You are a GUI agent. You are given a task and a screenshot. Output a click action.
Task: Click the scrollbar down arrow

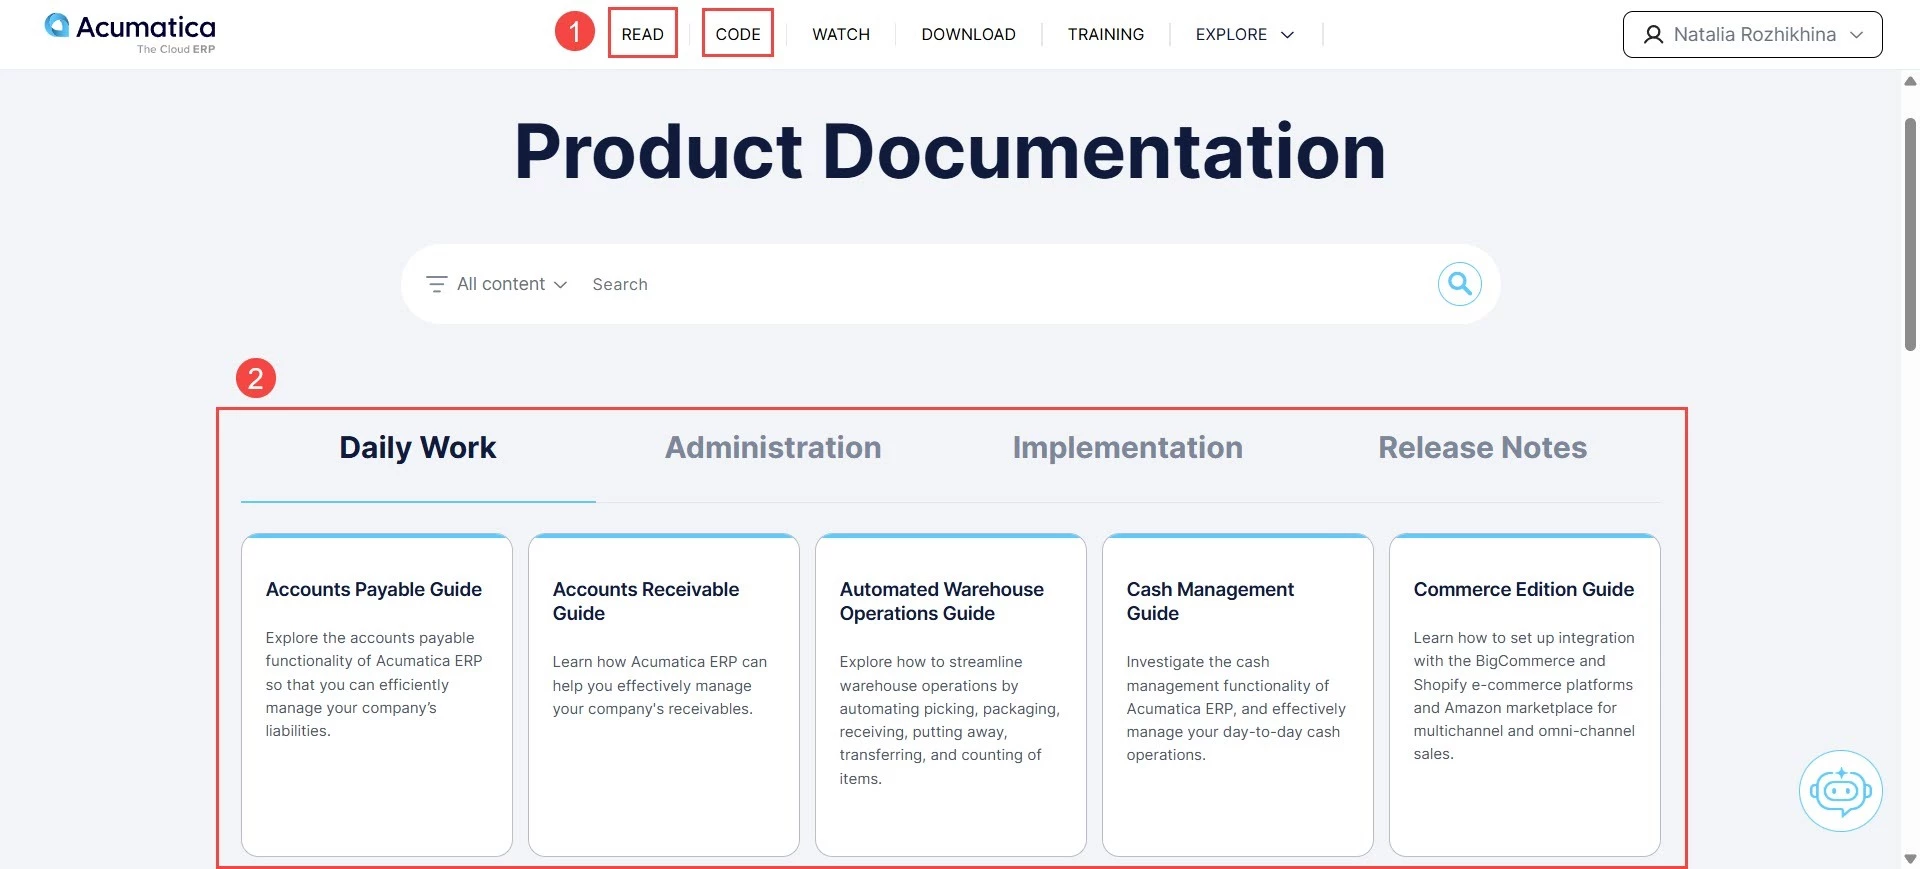click(x=1910, y=859)
